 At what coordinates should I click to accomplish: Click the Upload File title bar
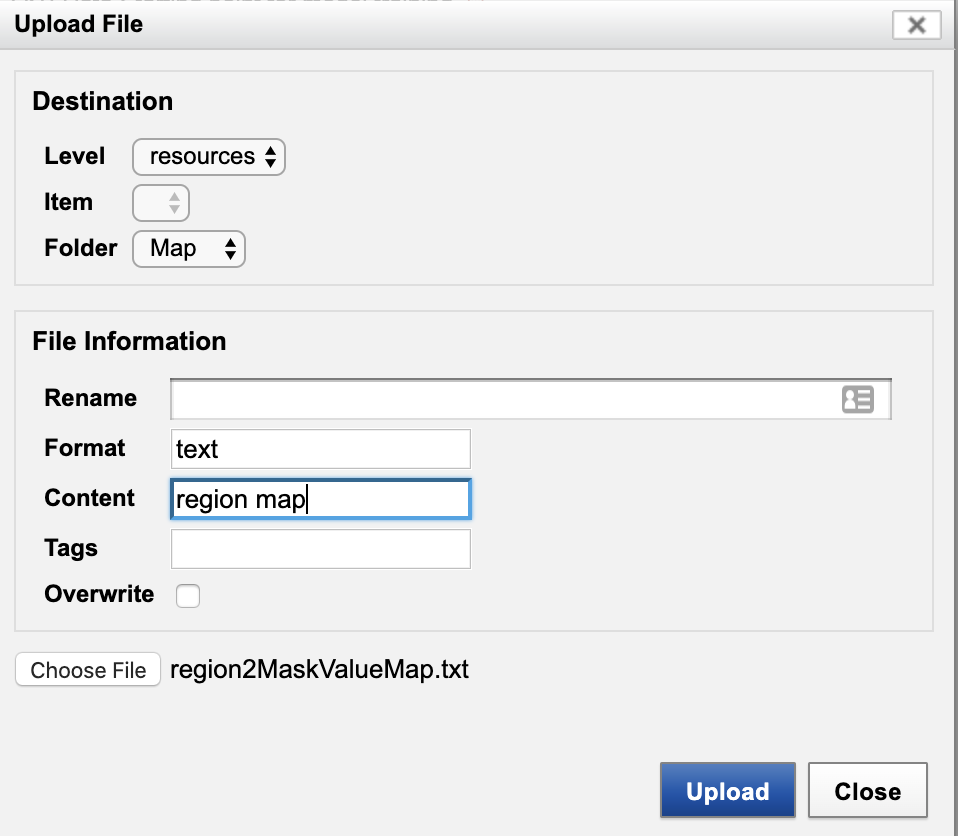click(400, 25)
